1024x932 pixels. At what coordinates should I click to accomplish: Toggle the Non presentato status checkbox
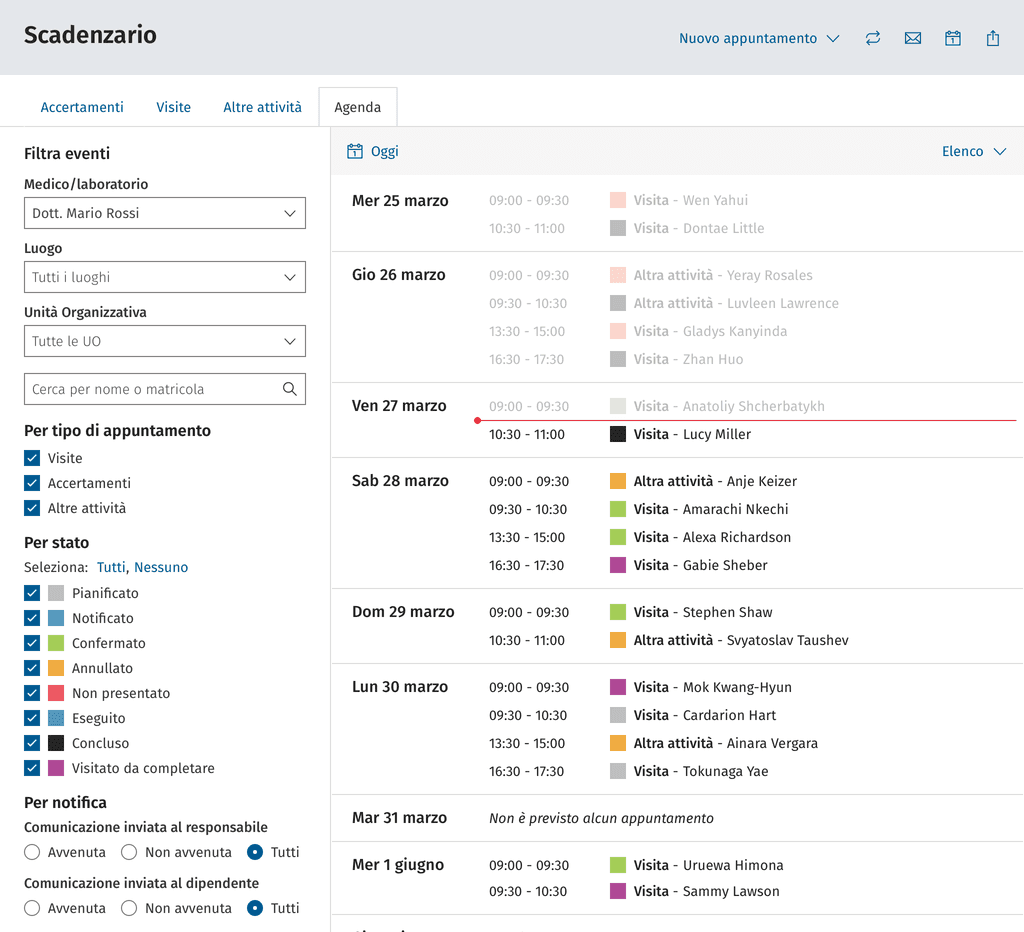[x=32, y=692]
